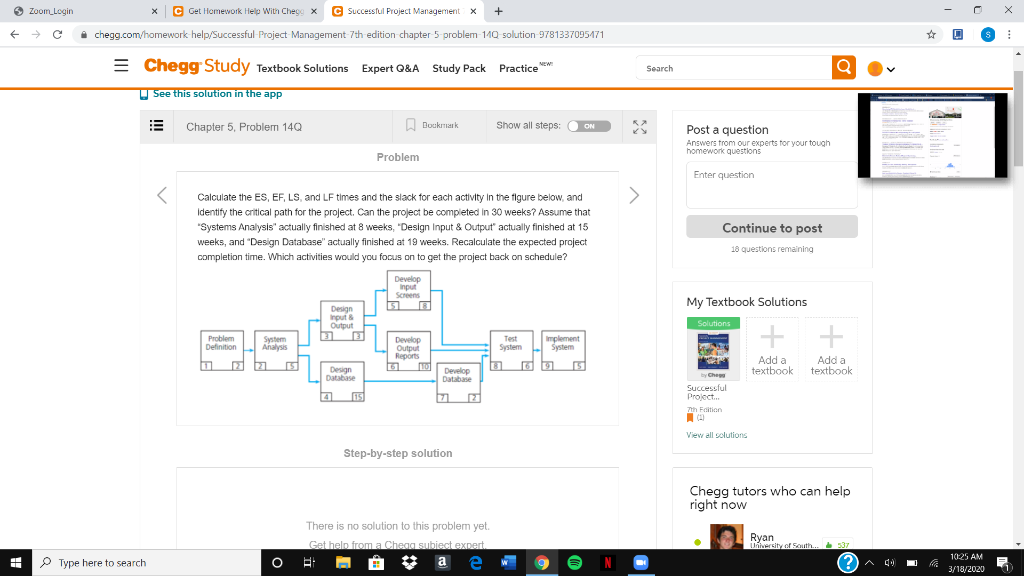The image size is (1024, 576).
Task: Click the Chrome profile avatar S
Action: pos(987,35)
